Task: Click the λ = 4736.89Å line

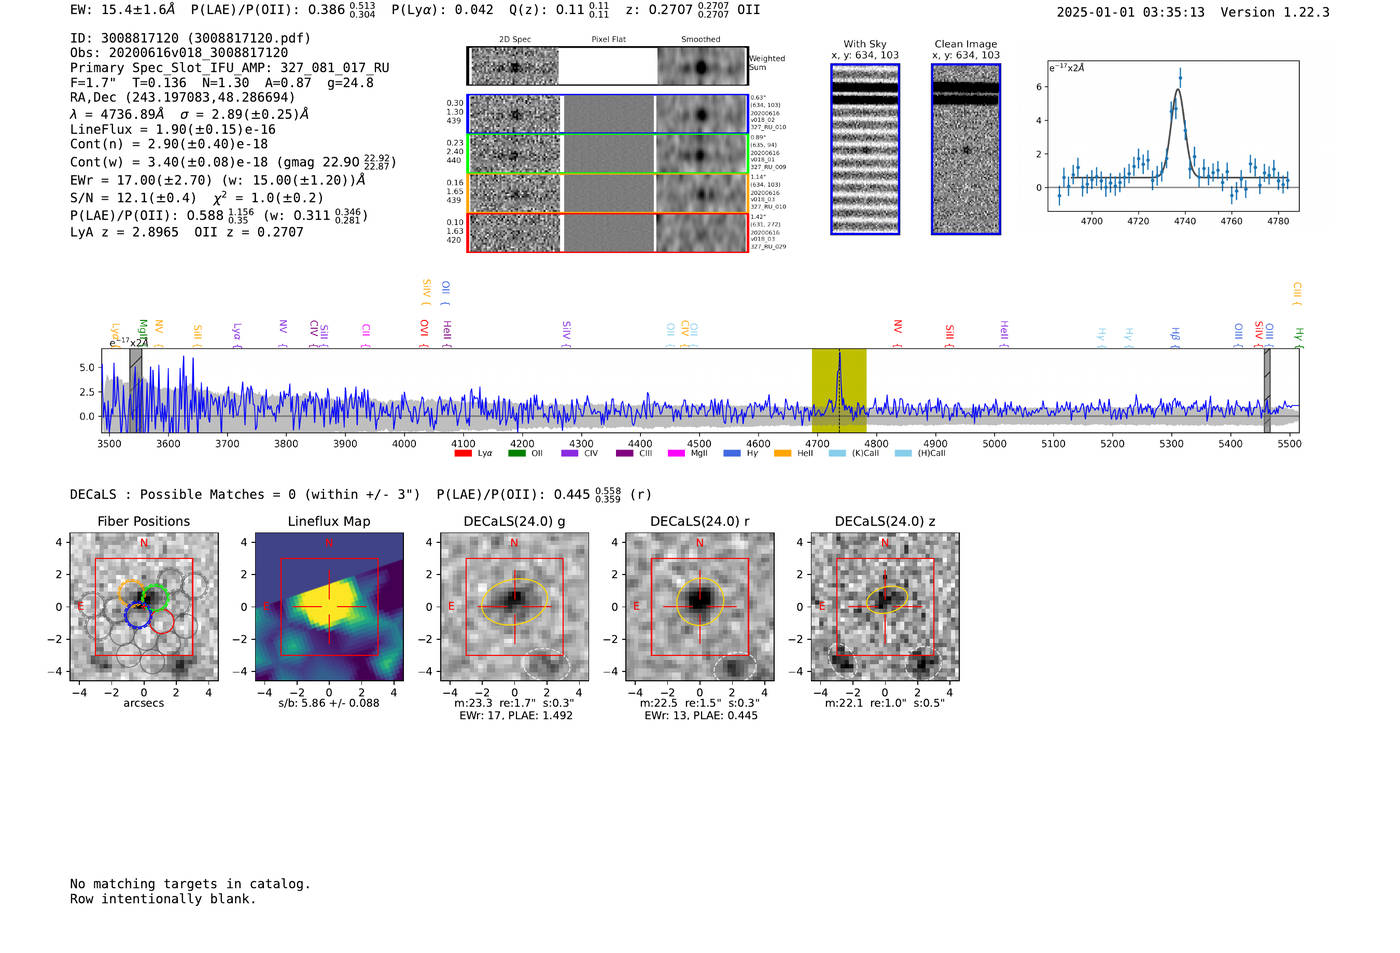Action: 189,114
